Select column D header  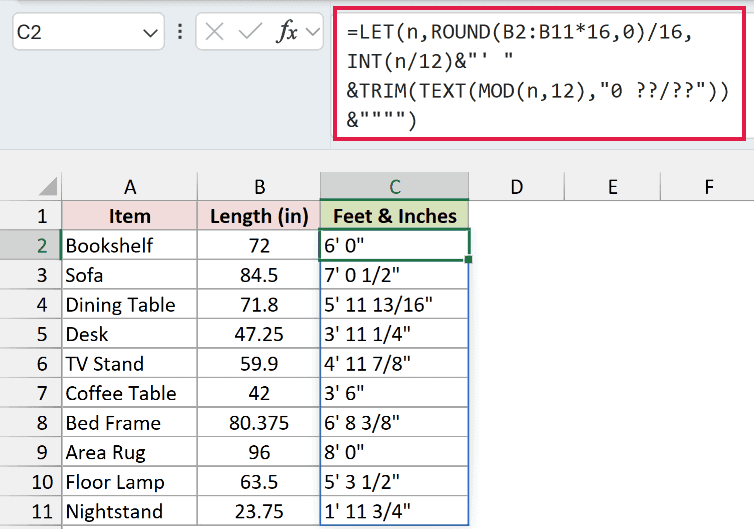(x=516, y=187)
